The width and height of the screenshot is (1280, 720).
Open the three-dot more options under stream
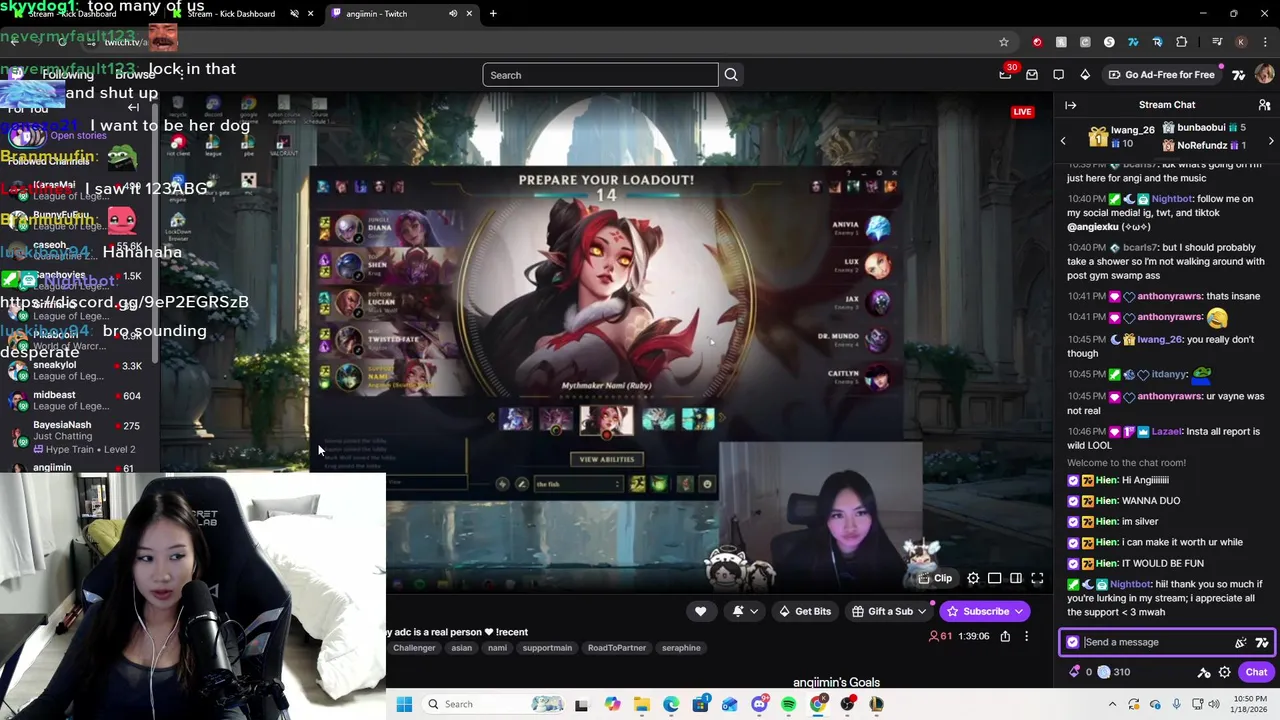point(1026,636)
